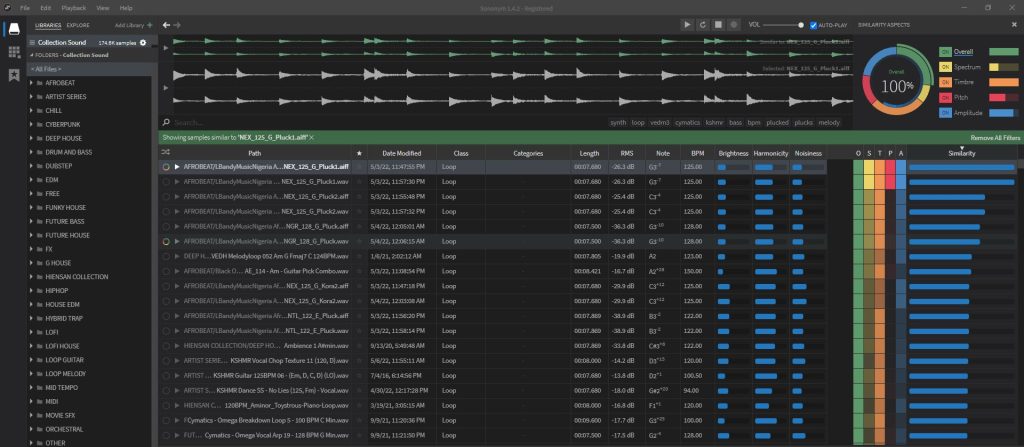This screenshot has height=447, width=1024.
Task: Click the AFROBEAT folder icon
Action: tap(40, 83)
